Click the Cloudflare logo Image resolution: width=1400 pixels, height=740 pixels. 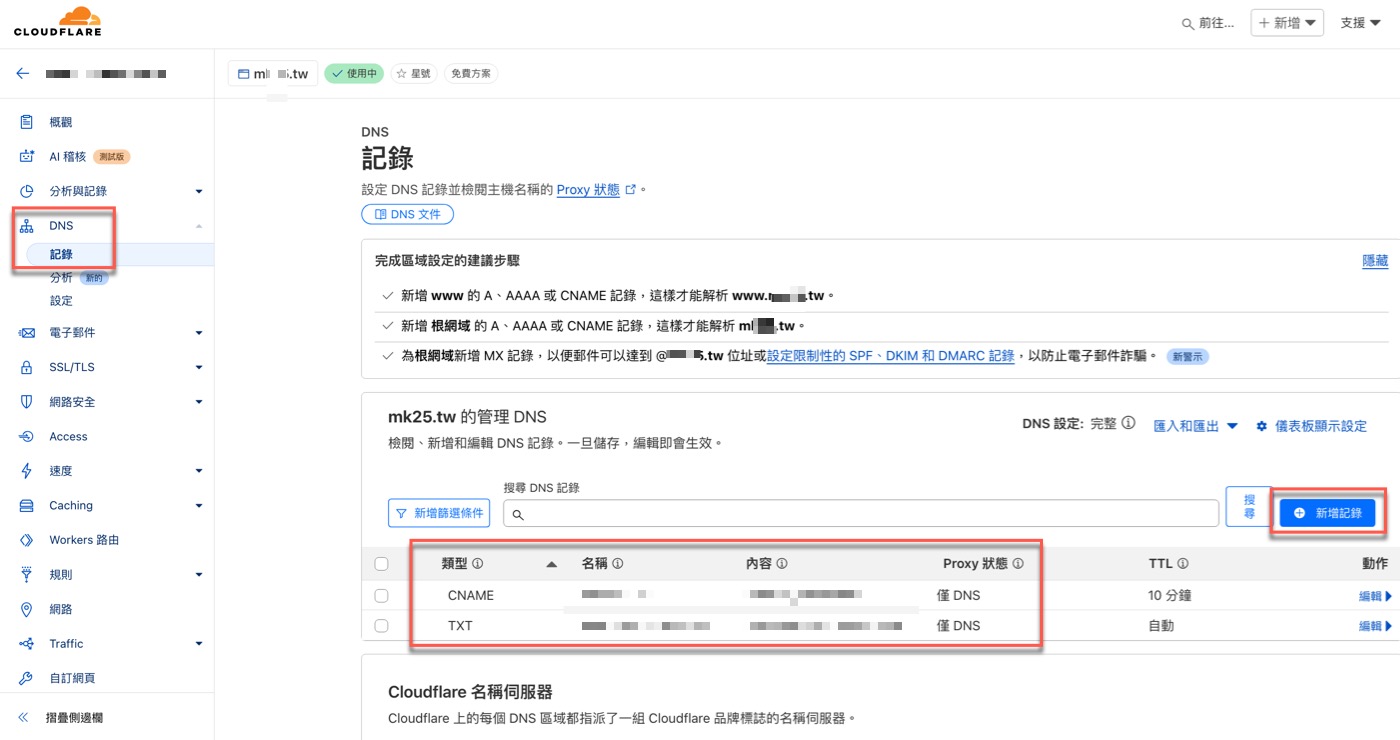(x=57, y=22)
